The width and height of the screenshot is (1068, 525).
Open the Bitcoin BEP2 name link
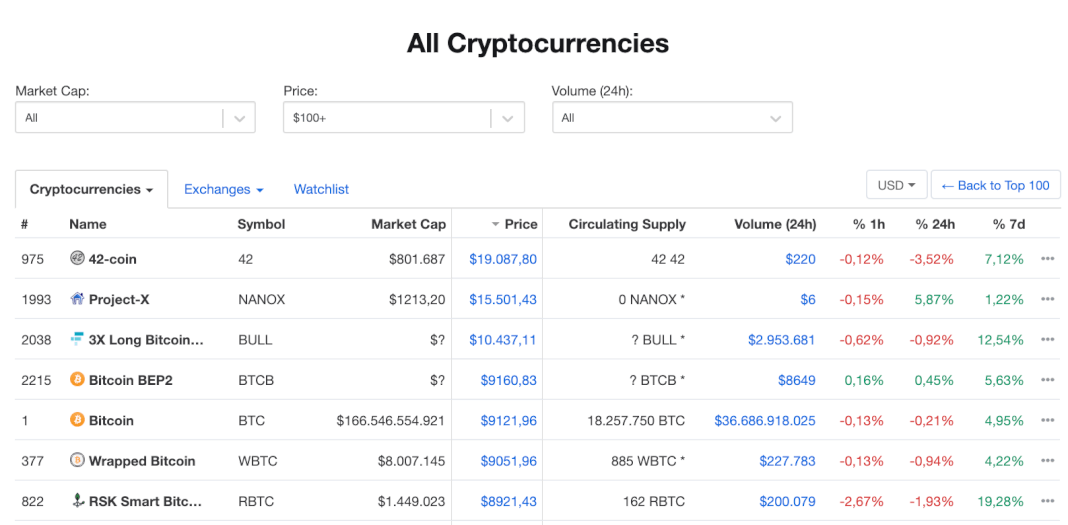click(131, 380)
